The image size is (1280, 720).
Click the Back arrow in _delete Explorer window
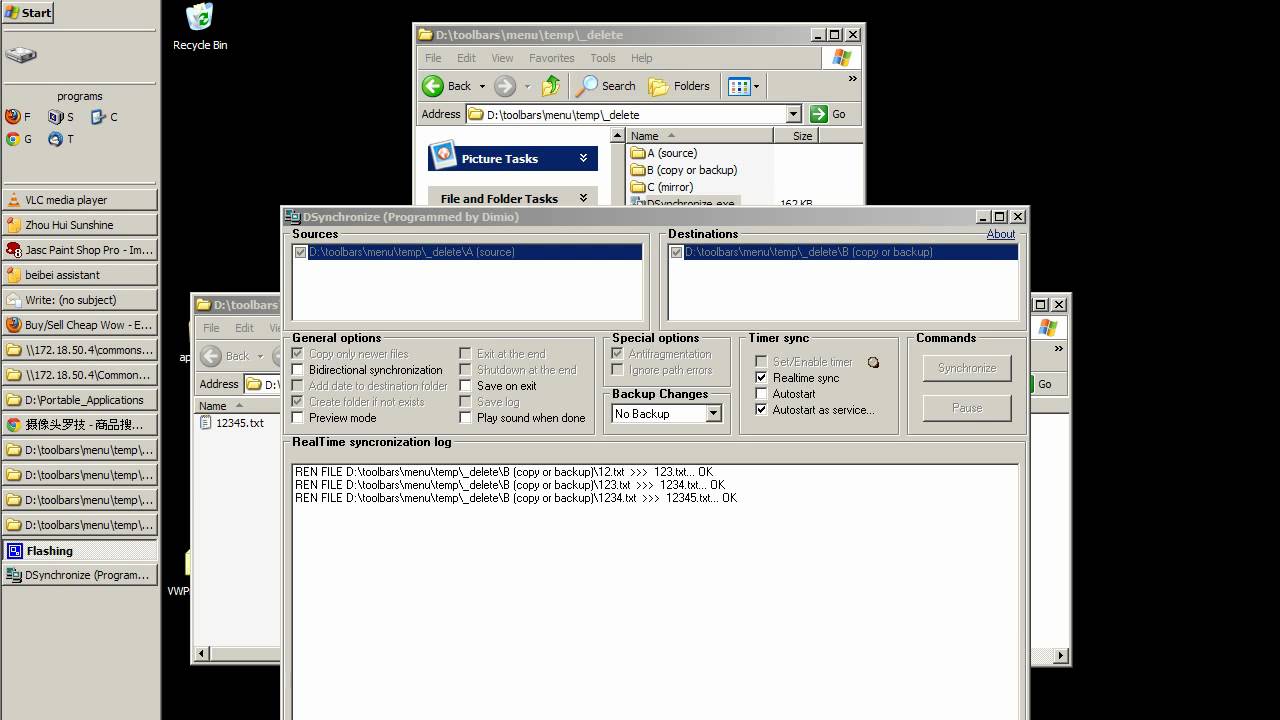(x=433, y=86)
